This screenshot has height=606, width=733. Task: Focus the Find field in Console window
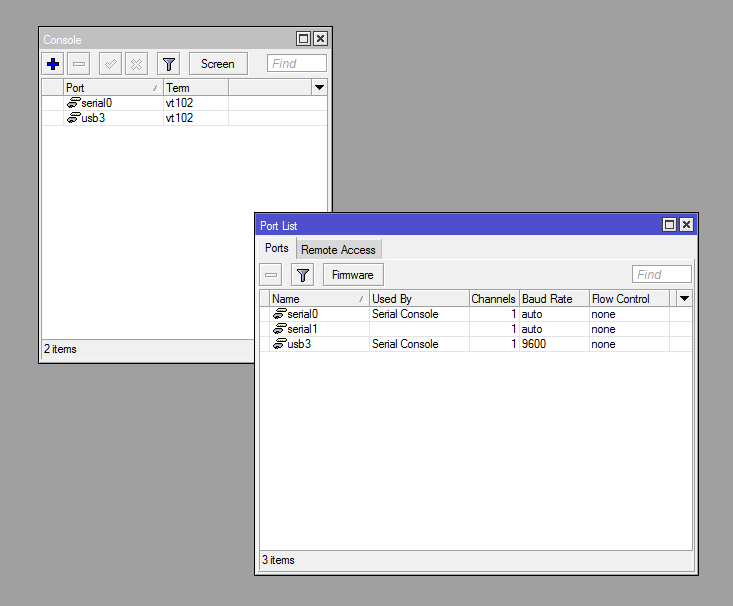(x=296, y=63)
